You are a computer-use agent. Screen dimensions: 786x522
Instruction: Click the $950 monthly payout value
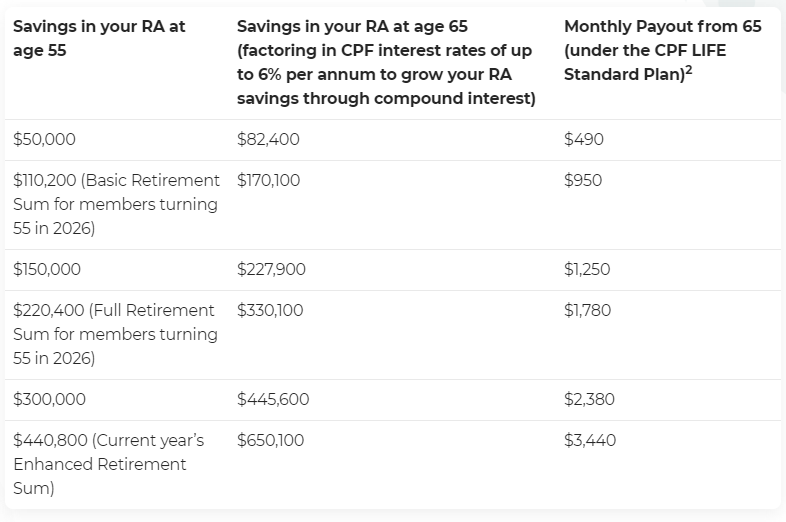pos(583,181)
